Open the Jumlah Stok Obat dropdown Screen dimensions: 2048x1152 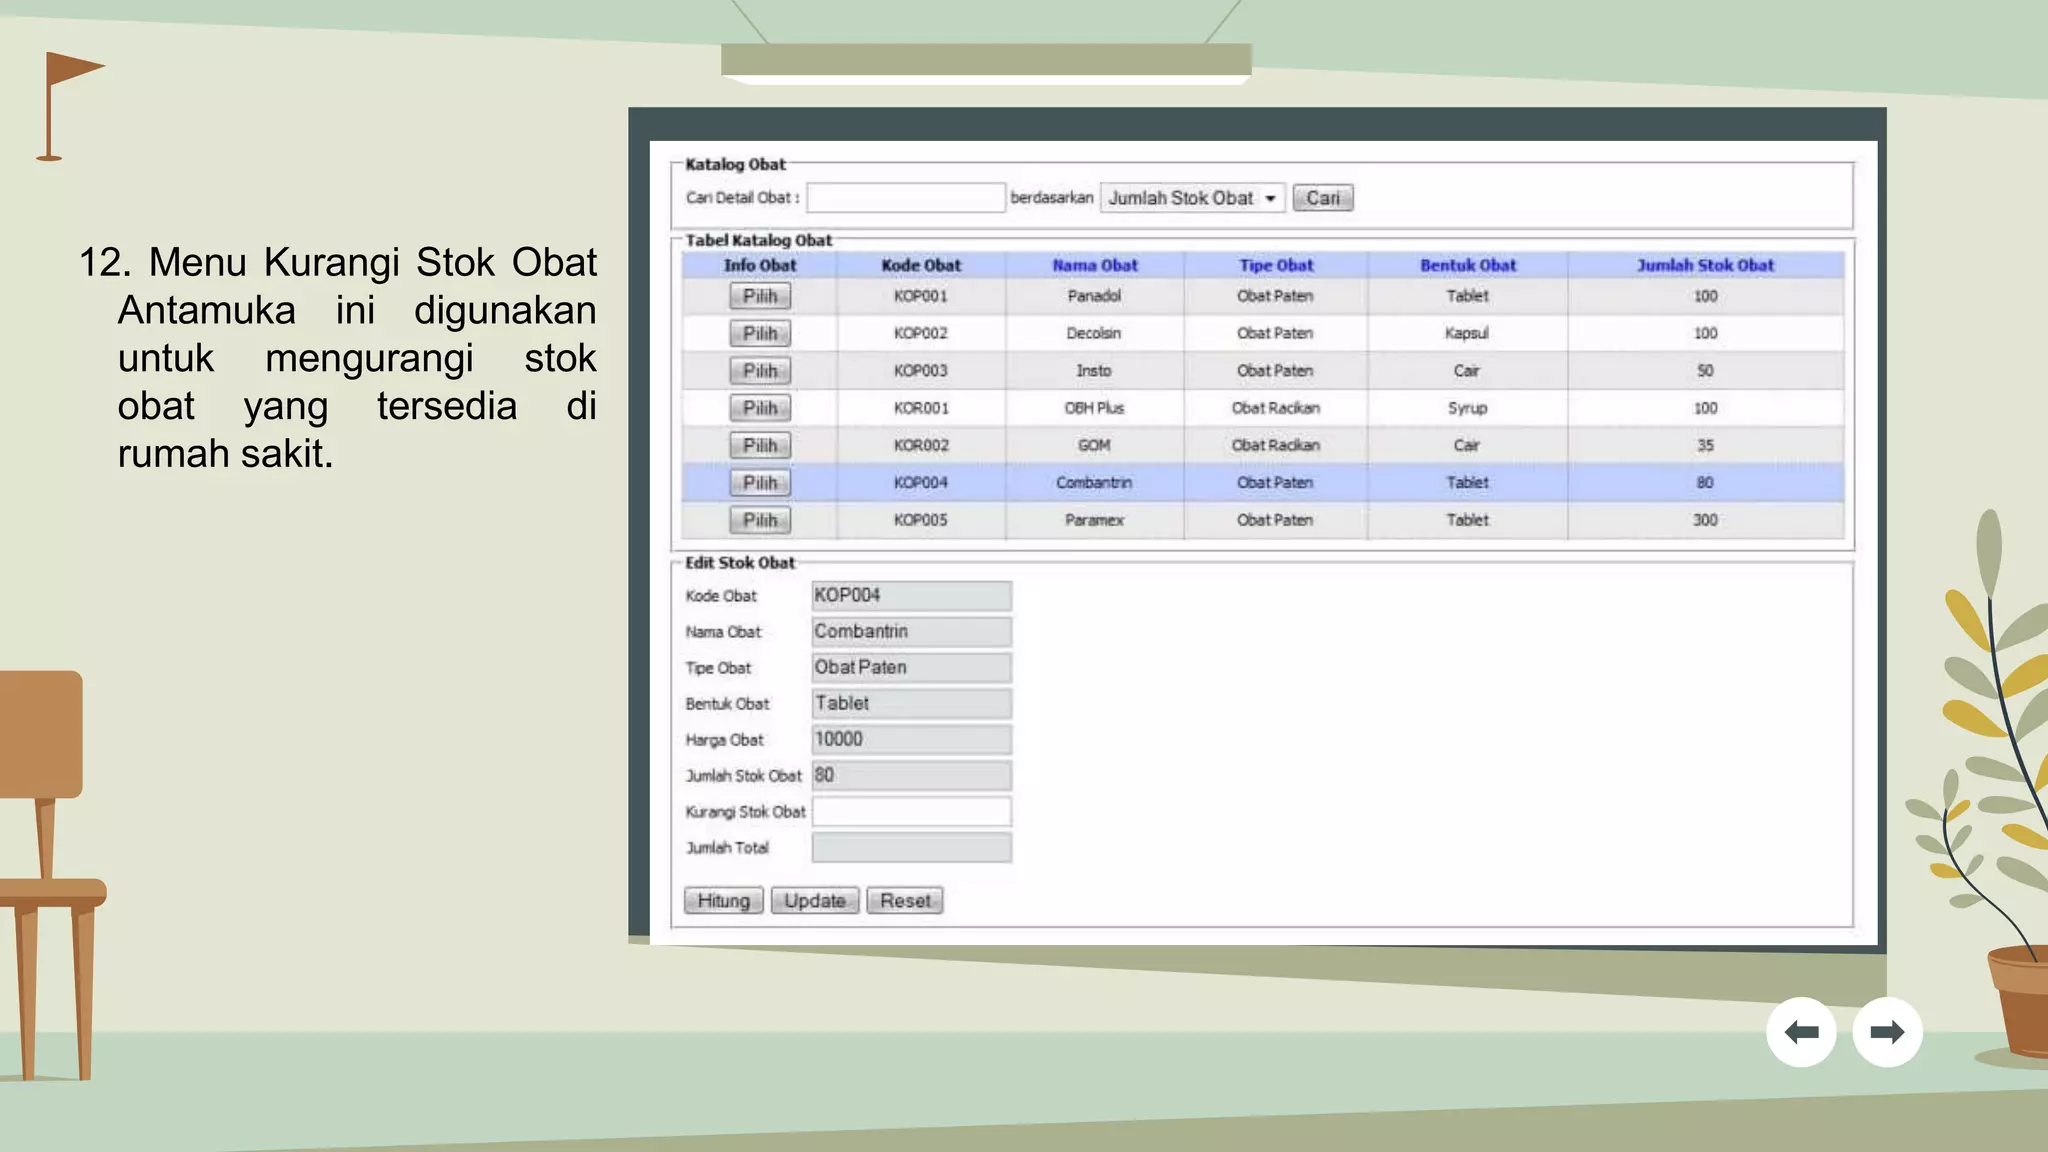click(1191, 198)
